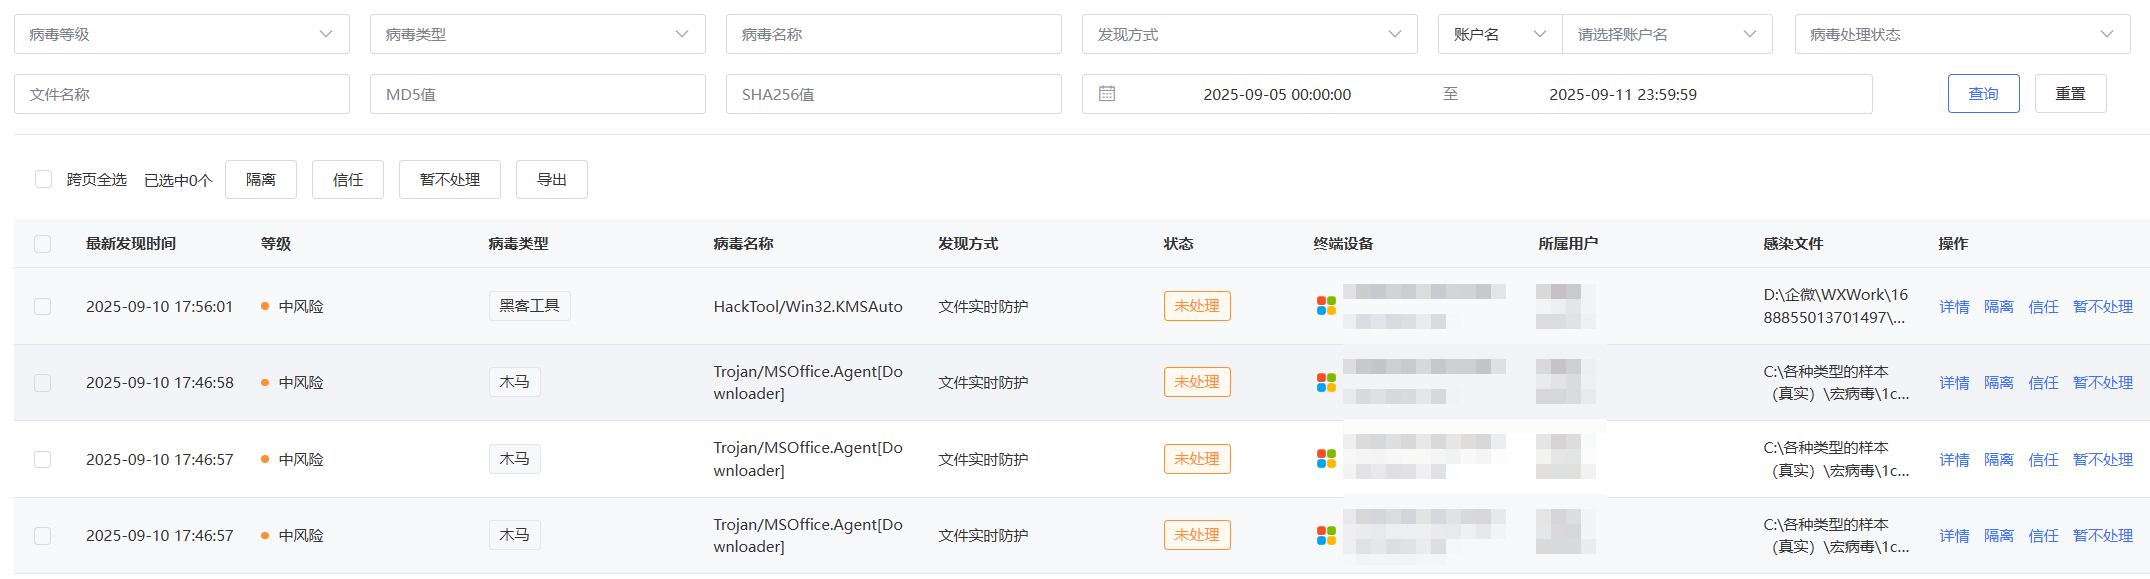Open 详情 link for the KMSAuto row

click(x=1954, y=307)
